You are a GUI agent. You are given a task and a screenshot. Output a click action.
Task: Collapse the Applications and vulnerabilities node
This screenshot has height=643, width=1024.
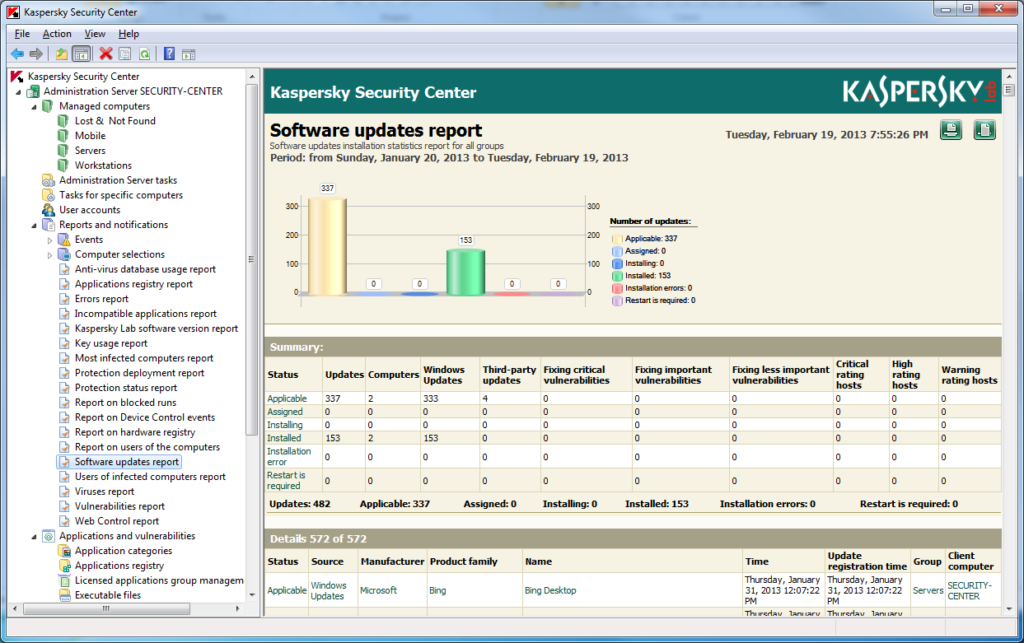[x=34, y=537]
